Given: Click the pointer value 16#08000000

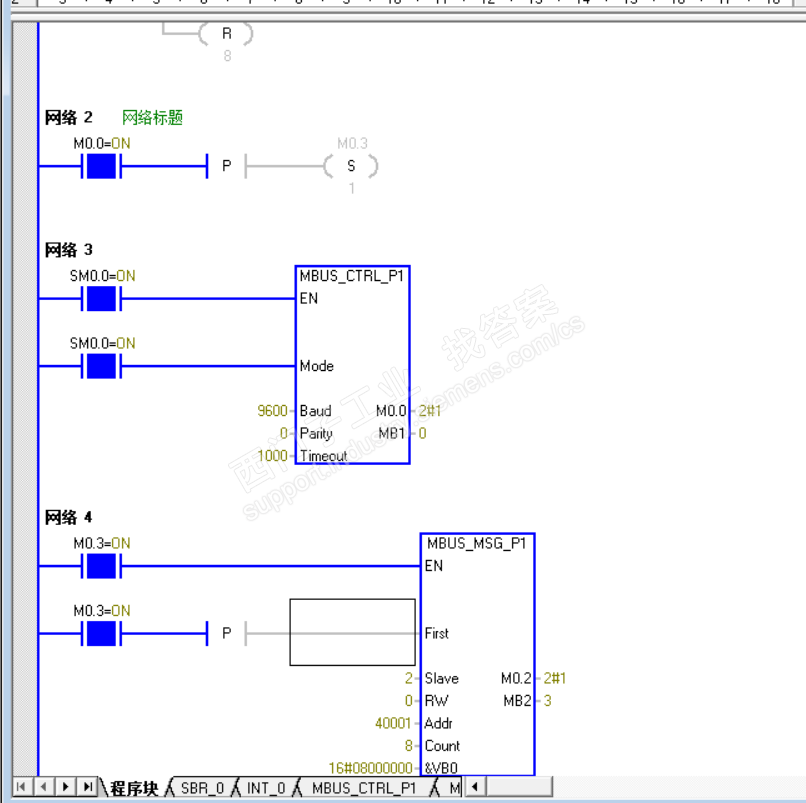Looking at the screenshot, I should click(371, 768).
